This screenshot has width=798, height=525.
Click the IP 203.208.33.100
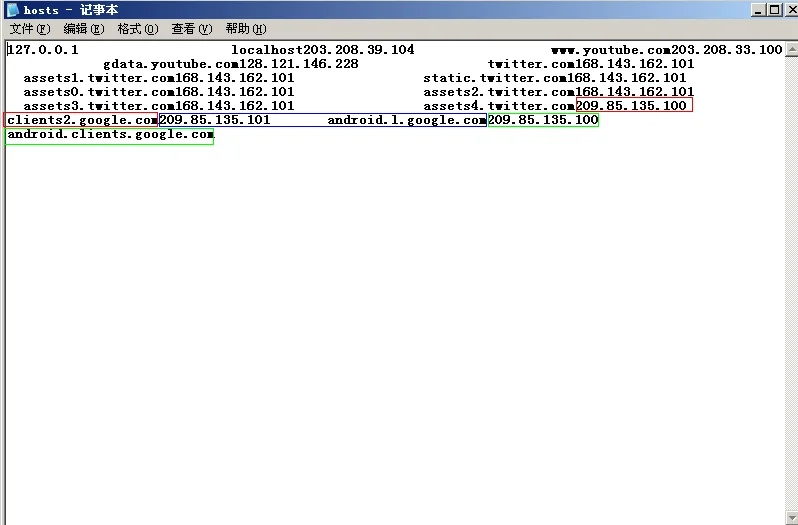727,50
